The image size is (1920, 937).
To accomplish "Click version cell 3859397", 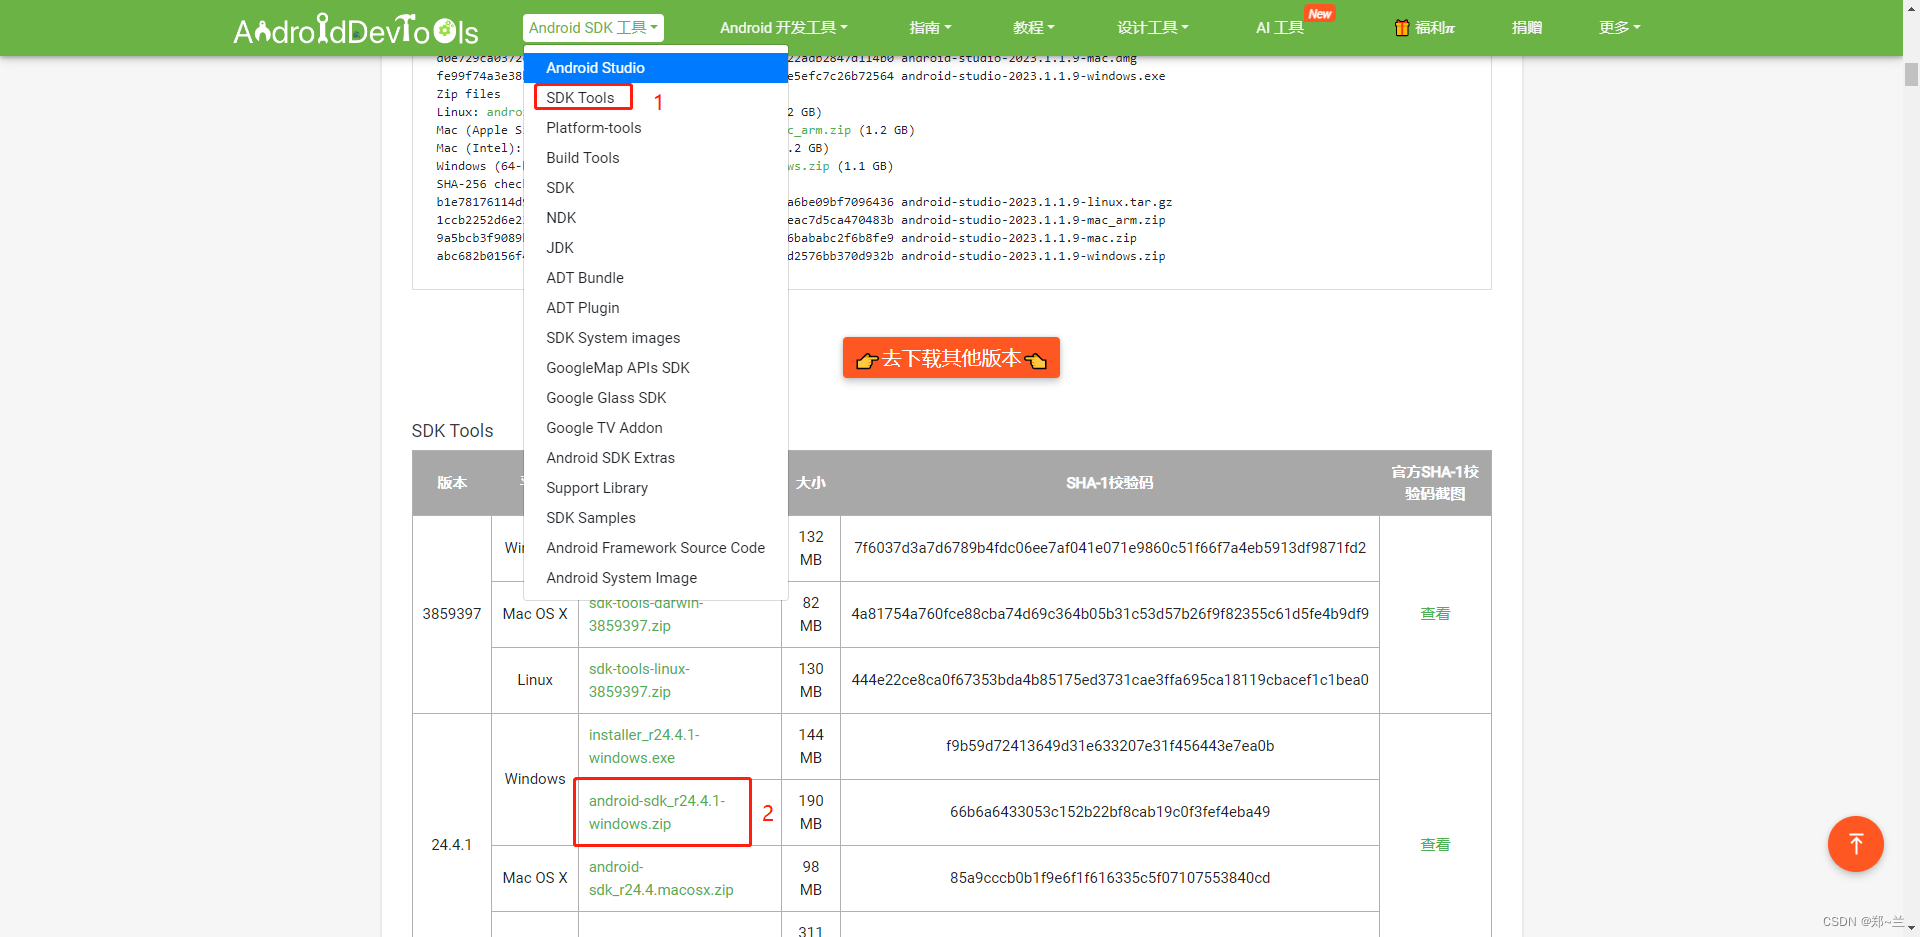I will [x=452, y=614].
